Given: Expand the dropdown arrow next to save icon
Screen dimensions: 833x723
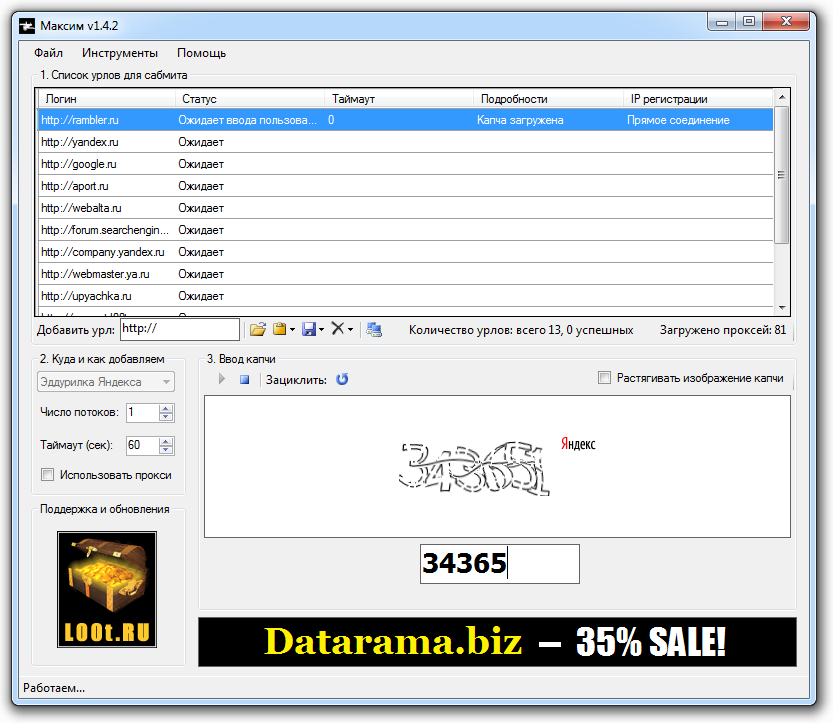Looking at the screenshot, I should 322,329.
